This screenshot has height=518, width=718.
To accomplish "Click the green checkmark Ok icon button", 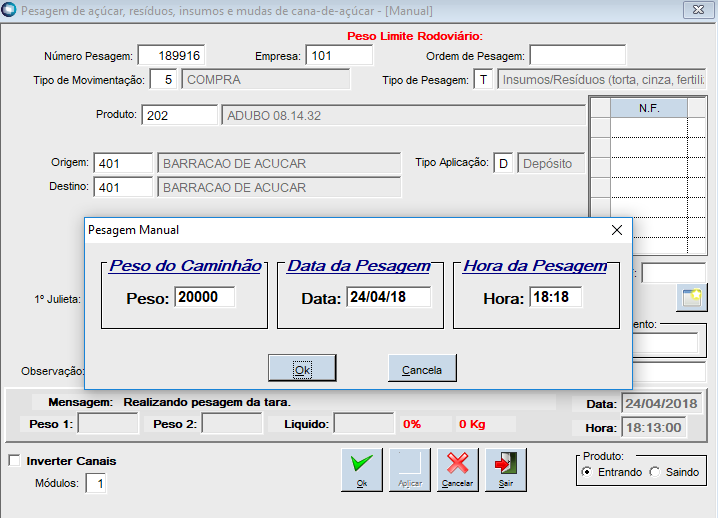I will click(x=362, y=470).
